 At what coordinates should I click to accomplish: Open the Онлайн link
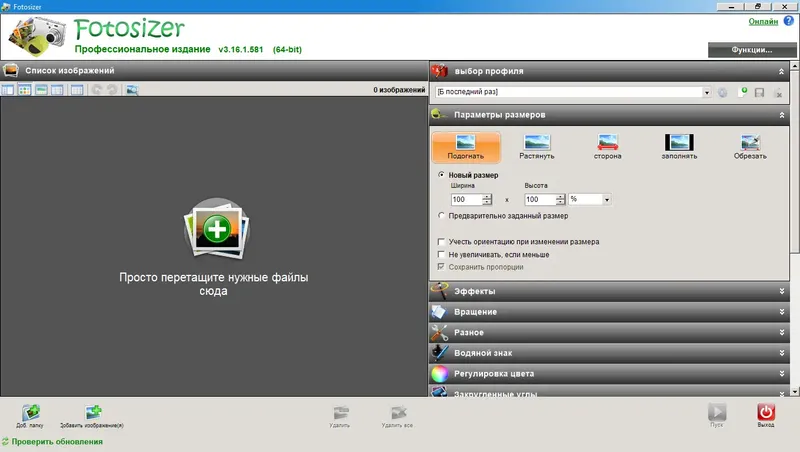pyautogui.click(x=763, y=21)
